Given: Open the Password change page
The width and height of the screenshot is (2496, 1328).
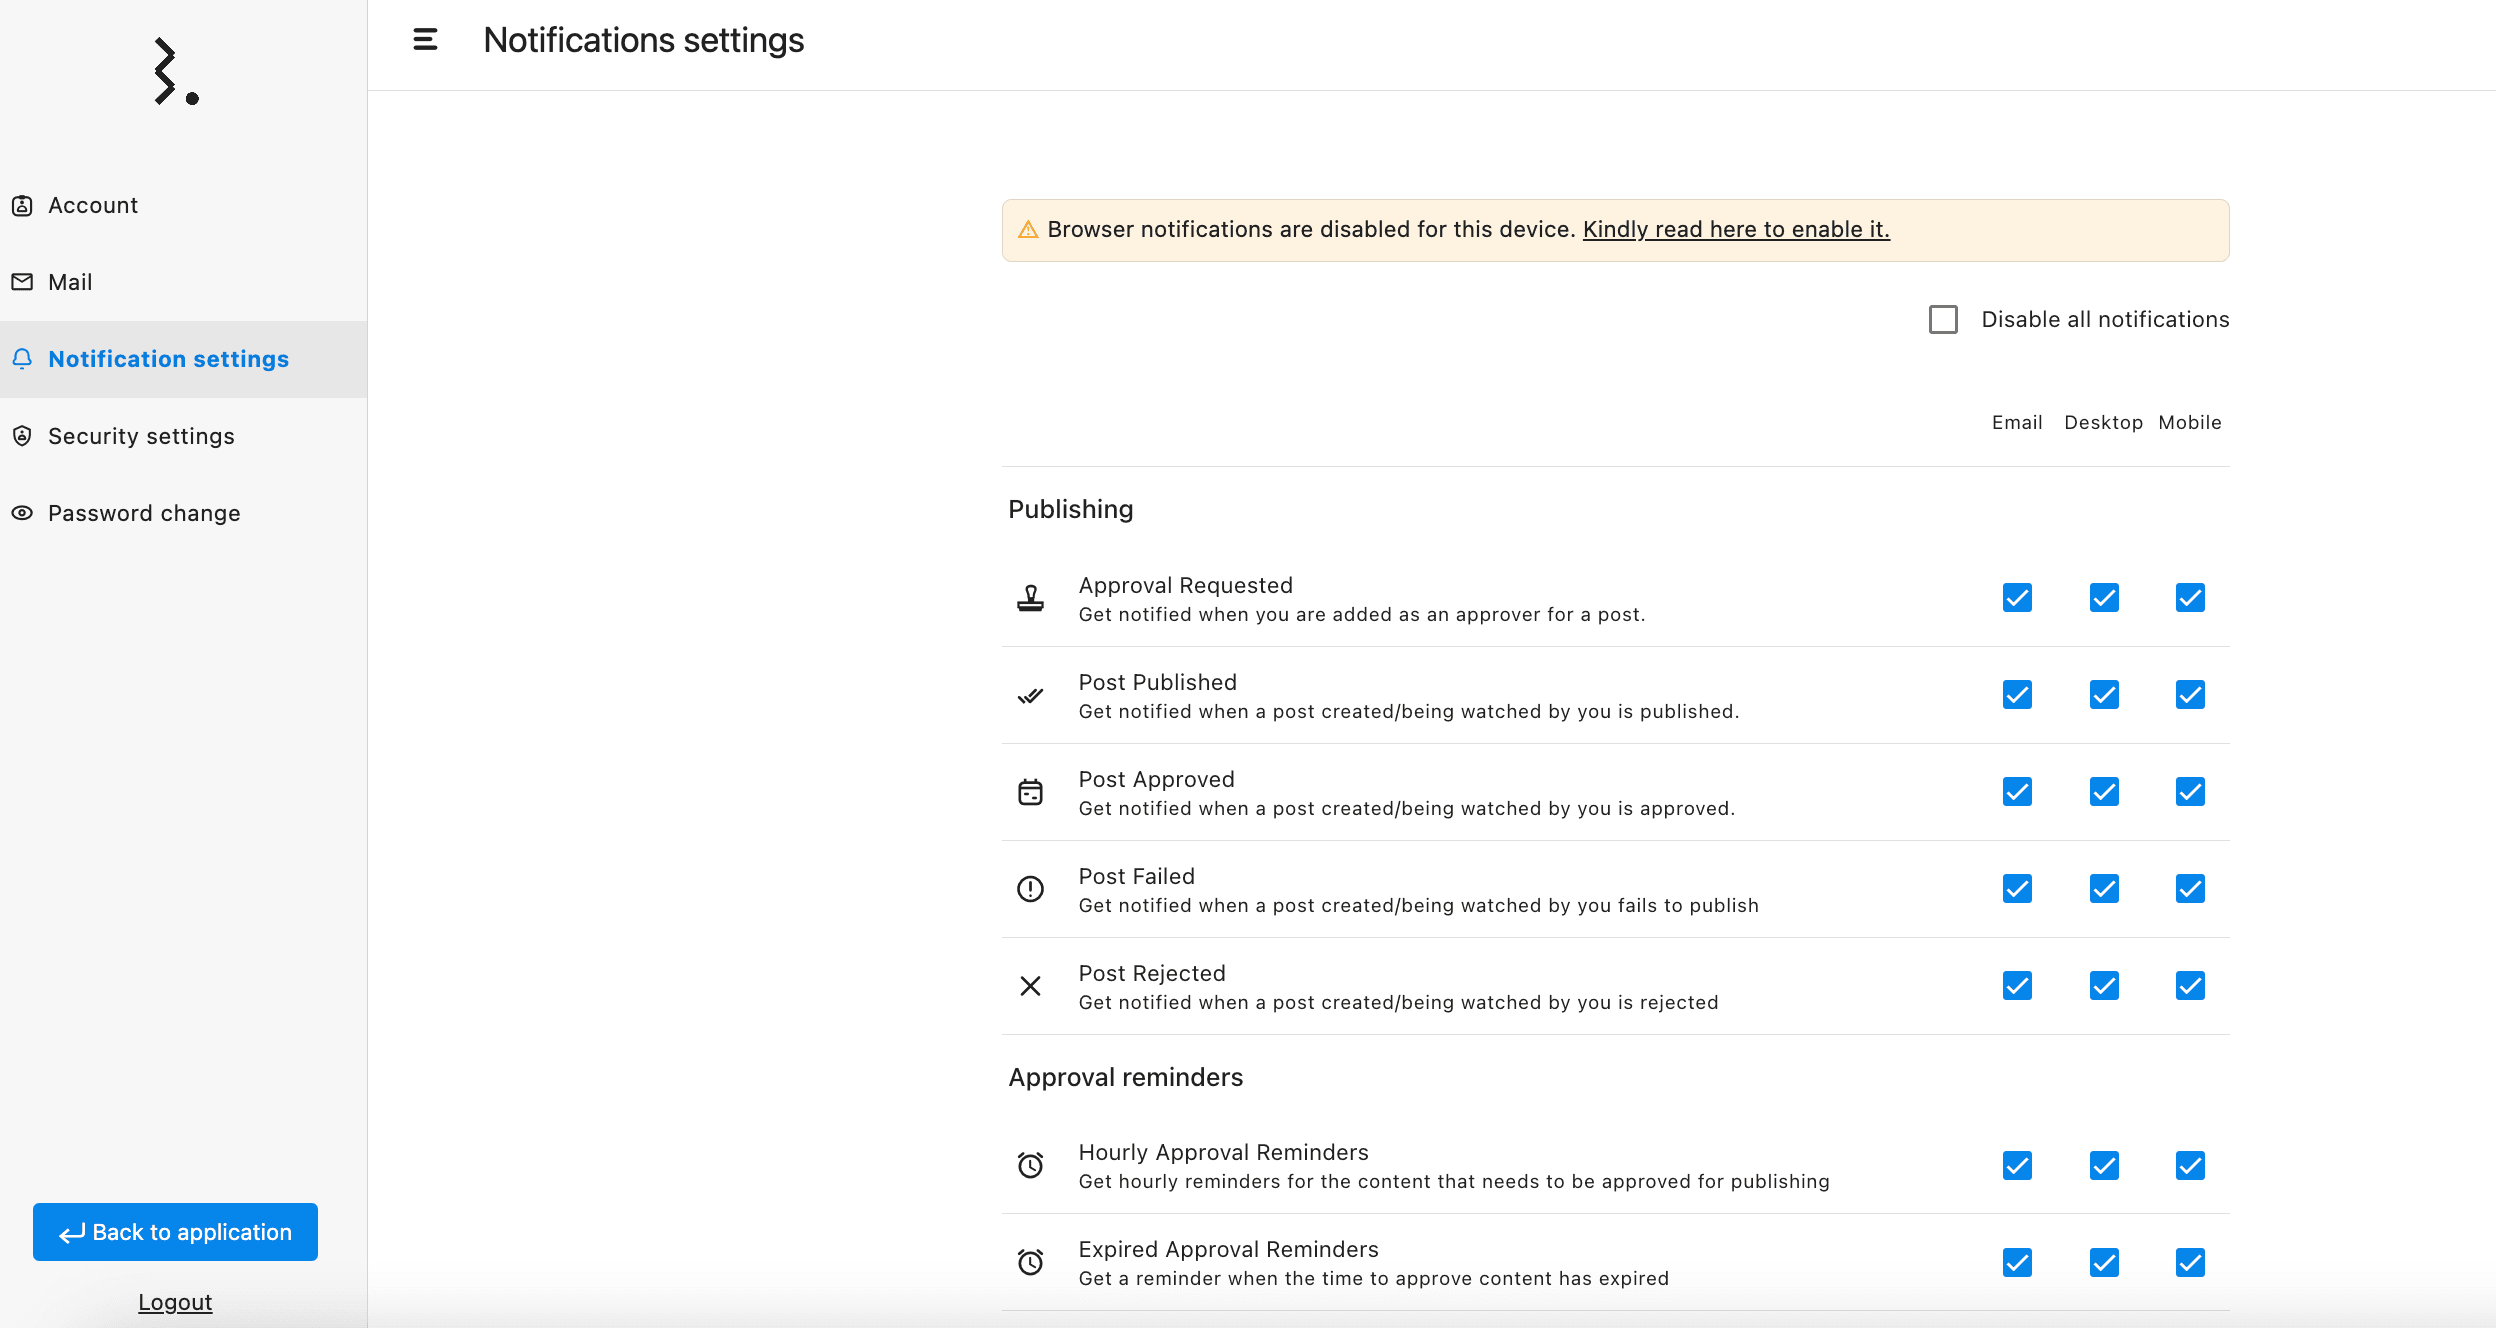Looking at the screenshot, I should pos(144,513).
